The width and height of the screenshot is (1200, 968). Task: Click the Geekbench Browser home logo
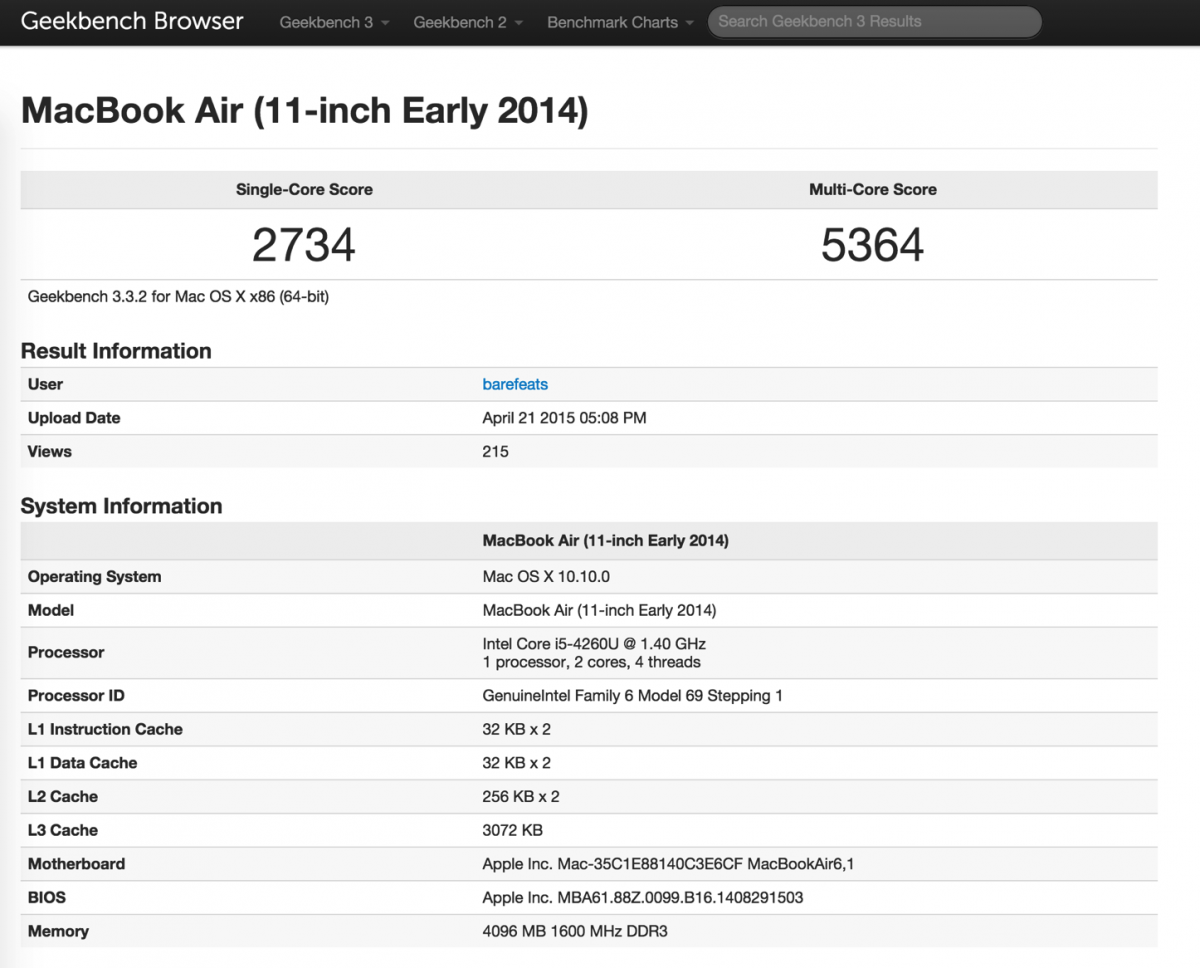(x=131, y=21)
